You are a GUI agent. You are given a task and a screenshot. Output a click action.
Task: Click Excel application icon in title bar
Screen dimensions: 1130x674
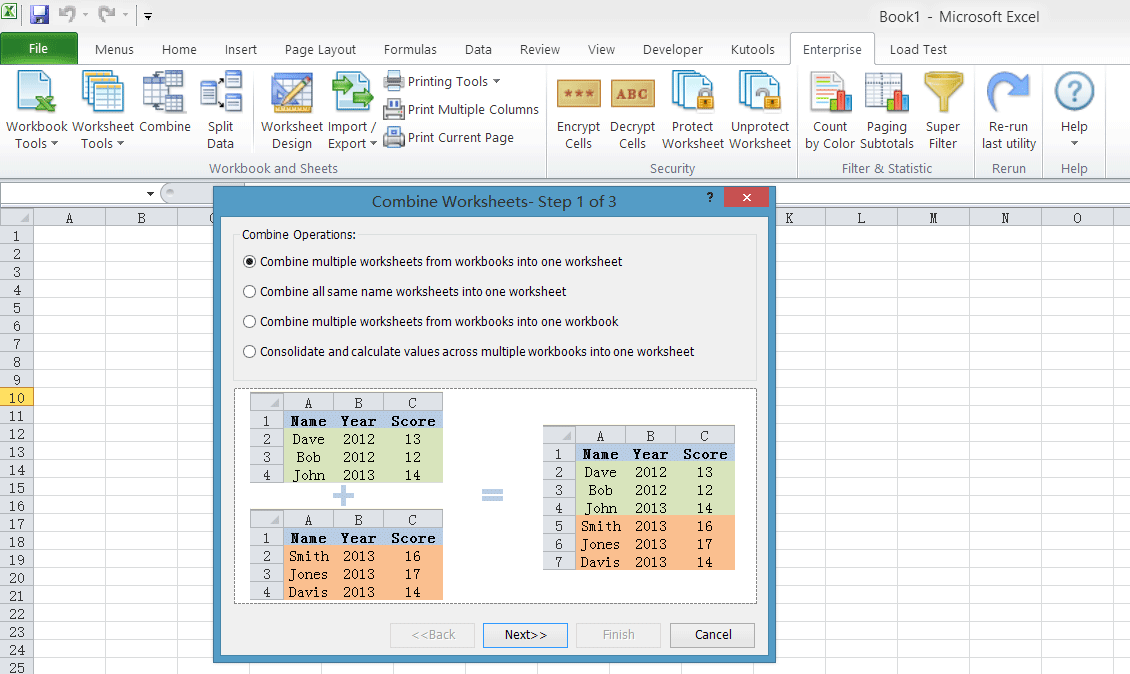coord(9,12)
